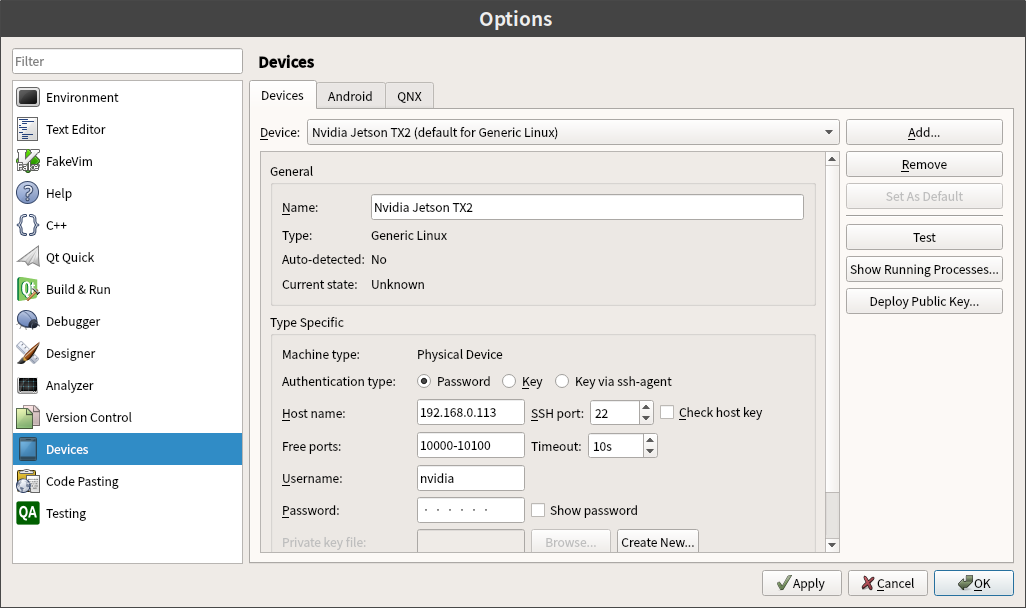The width and height of the screenshot is (1026, 608).
Task: Click the Devices tablet icon
Action: point(28,450)
